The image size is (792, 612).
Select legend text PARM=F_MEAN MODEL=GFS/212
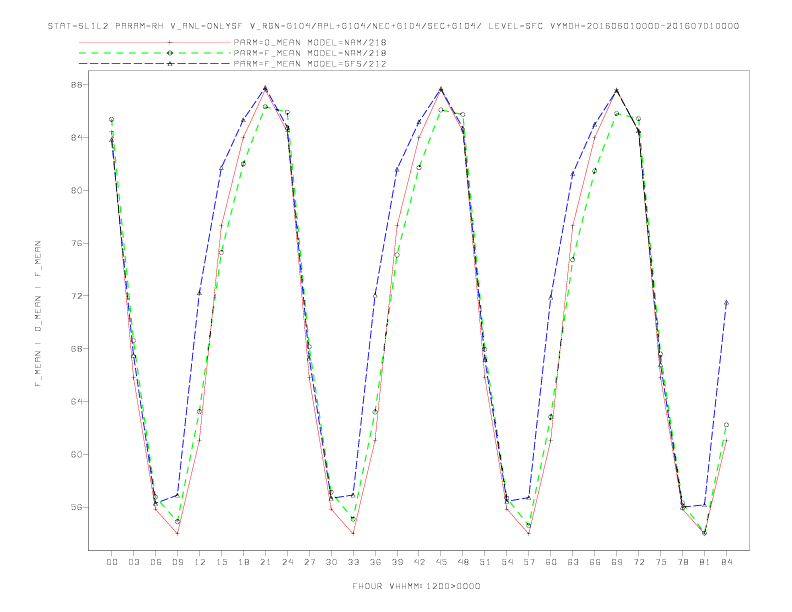click(310, 64)
